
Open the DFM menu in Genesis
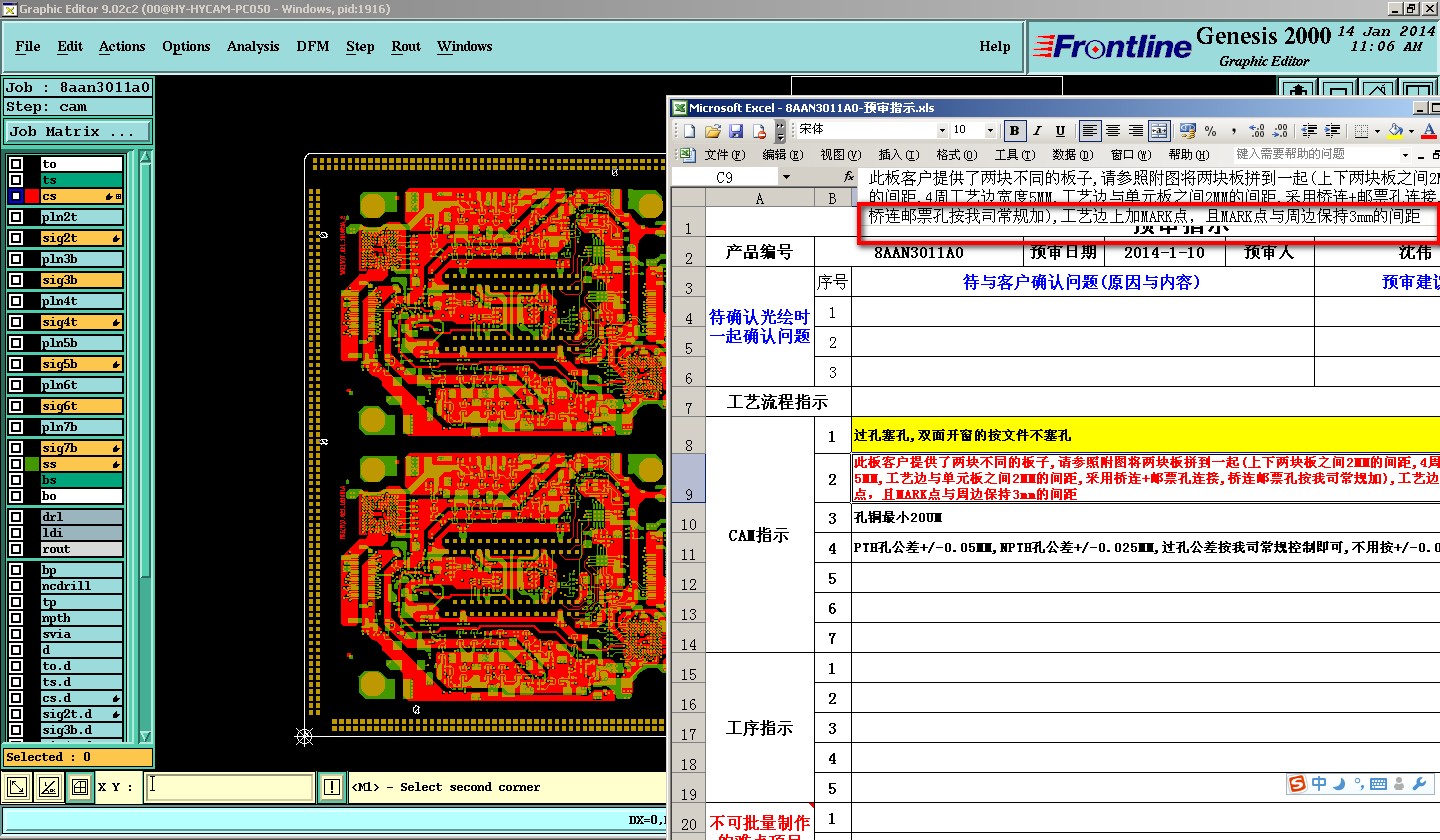313,46
